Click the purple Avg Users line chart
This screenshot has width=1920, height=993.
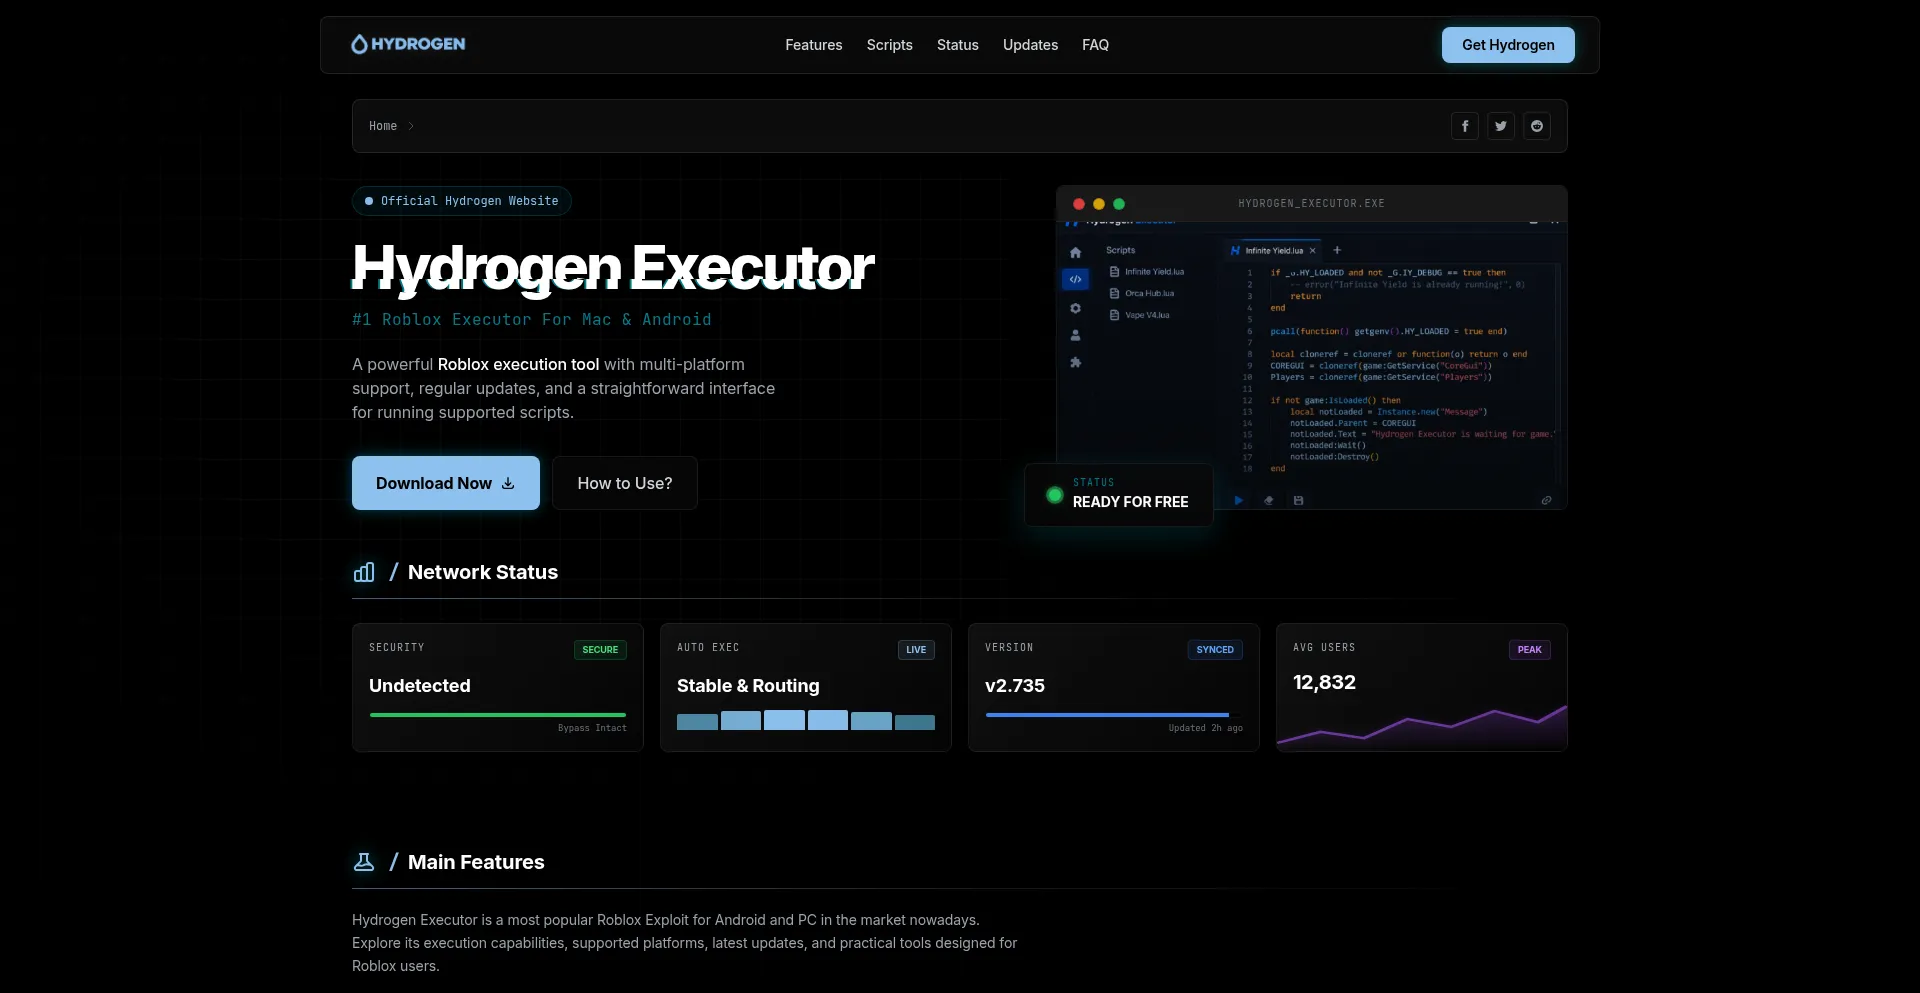point(1422,727)
